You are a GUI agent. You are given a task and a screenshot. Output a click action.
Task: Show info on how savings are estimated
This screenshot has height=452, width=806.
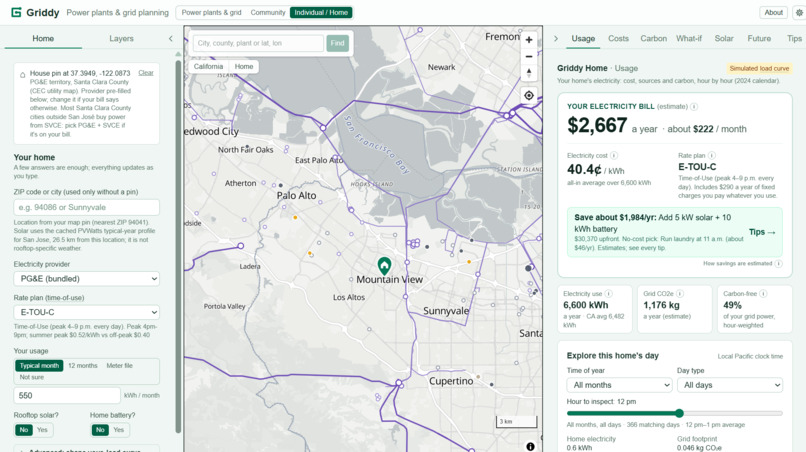tap(778, 263)
